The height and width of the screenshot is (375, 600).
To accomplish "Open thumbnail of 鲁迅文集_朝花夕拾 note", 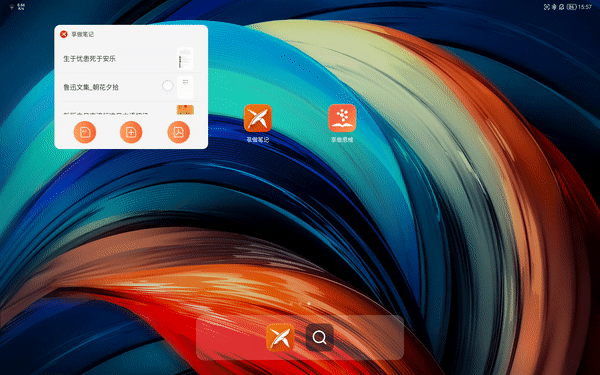I will (x=185, y=87).
